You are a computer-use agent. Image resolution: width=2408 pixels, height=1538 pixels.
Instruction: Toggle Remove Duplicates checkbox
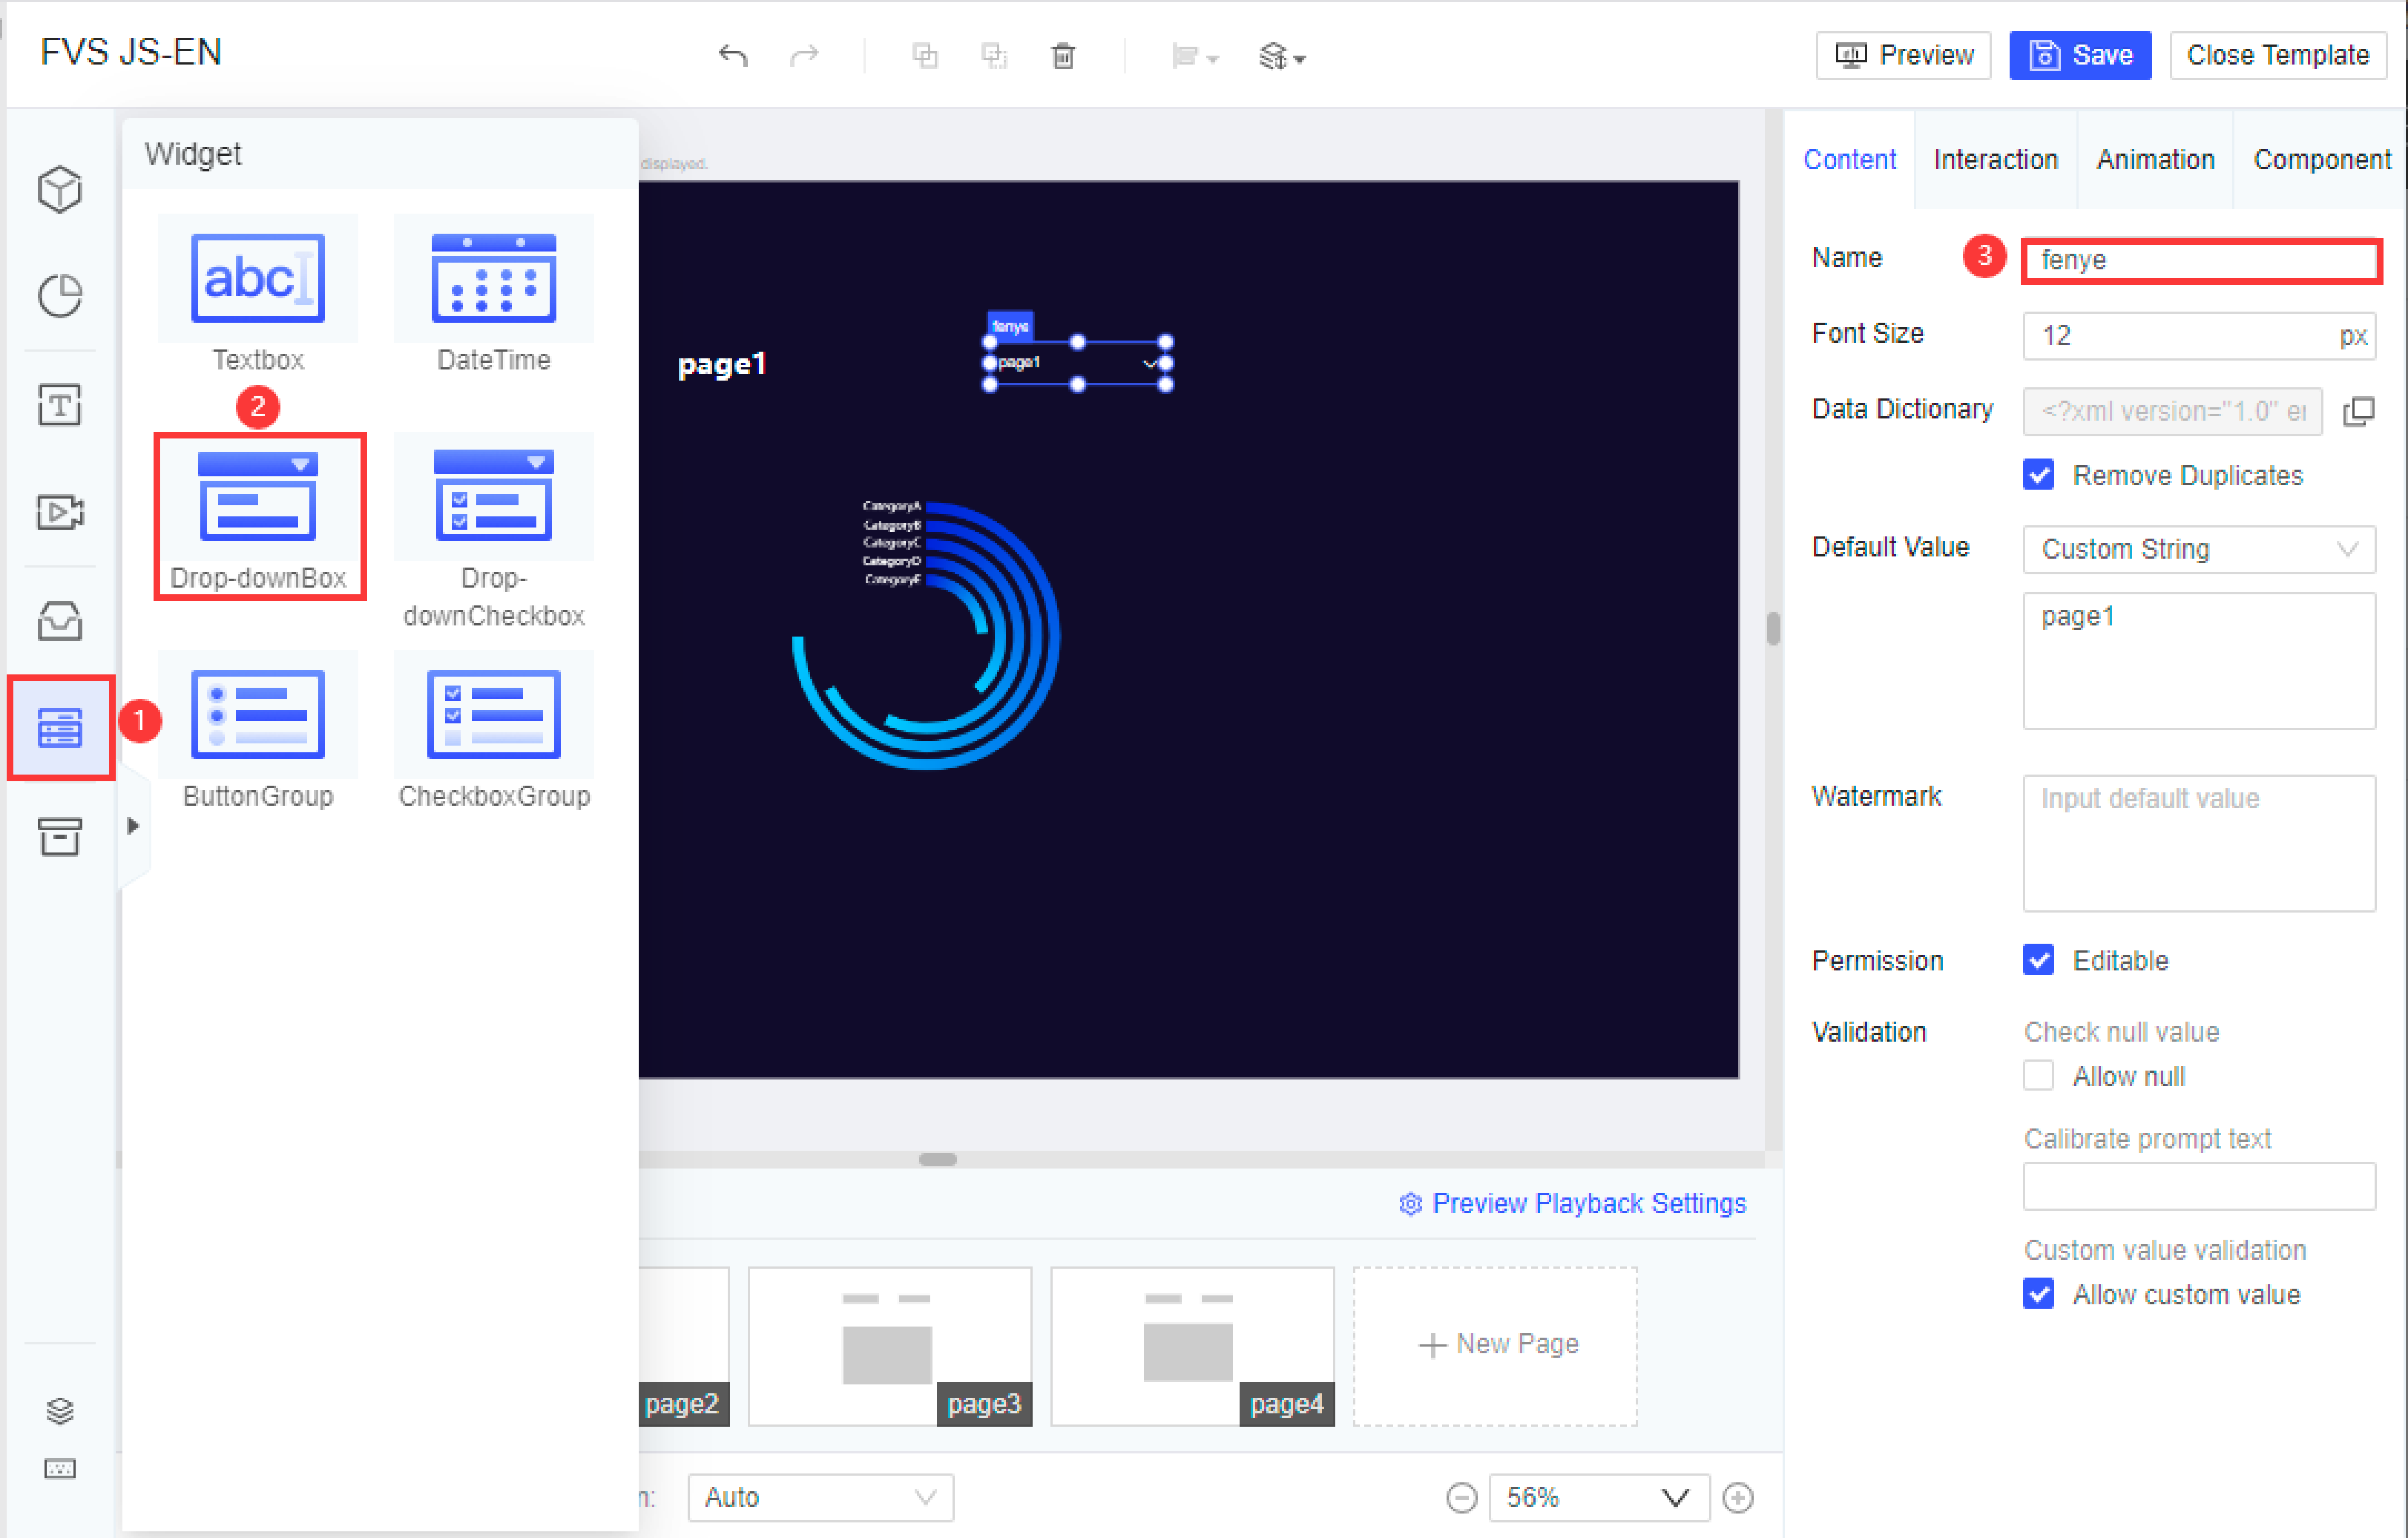[2038, 475]
